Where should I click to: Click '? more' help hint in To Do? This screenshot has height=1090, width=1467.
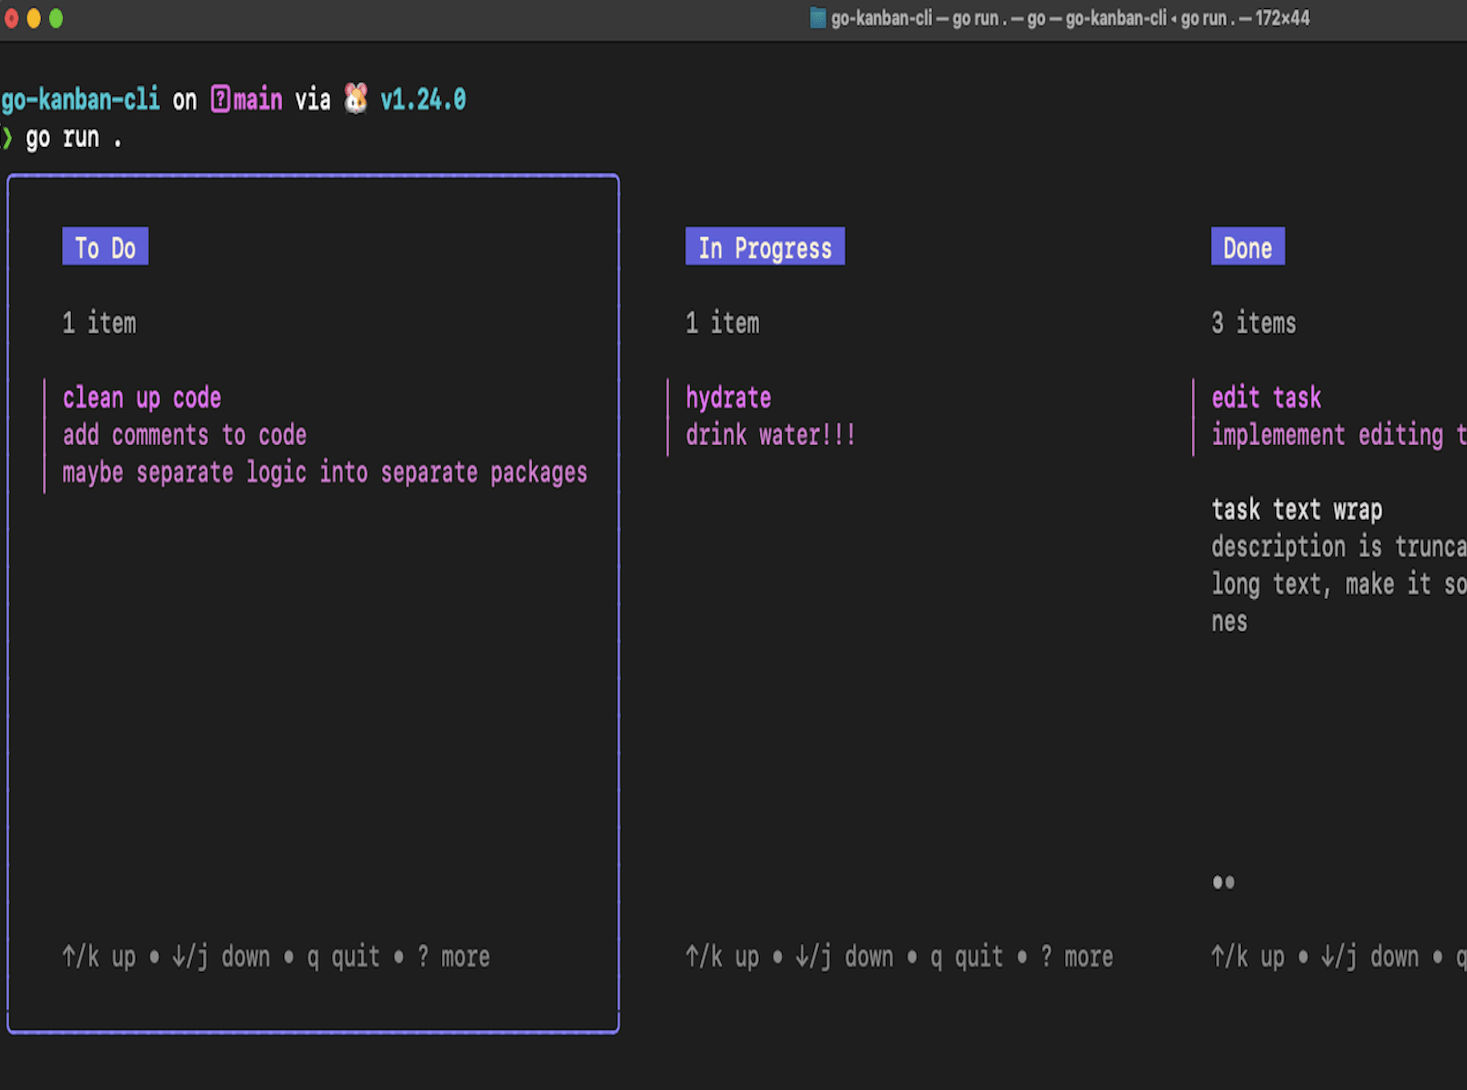pyautogui.click(x=454, y=957)
